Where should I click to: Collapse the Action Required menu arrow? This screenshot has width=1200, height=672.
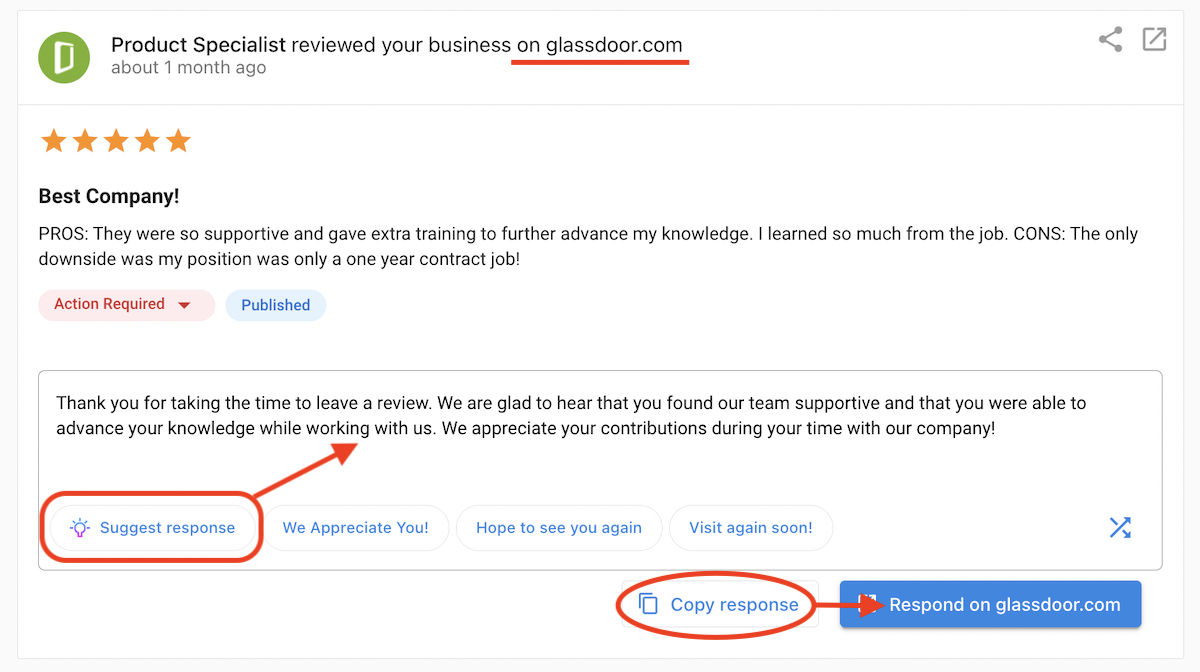tap(186, 305)
